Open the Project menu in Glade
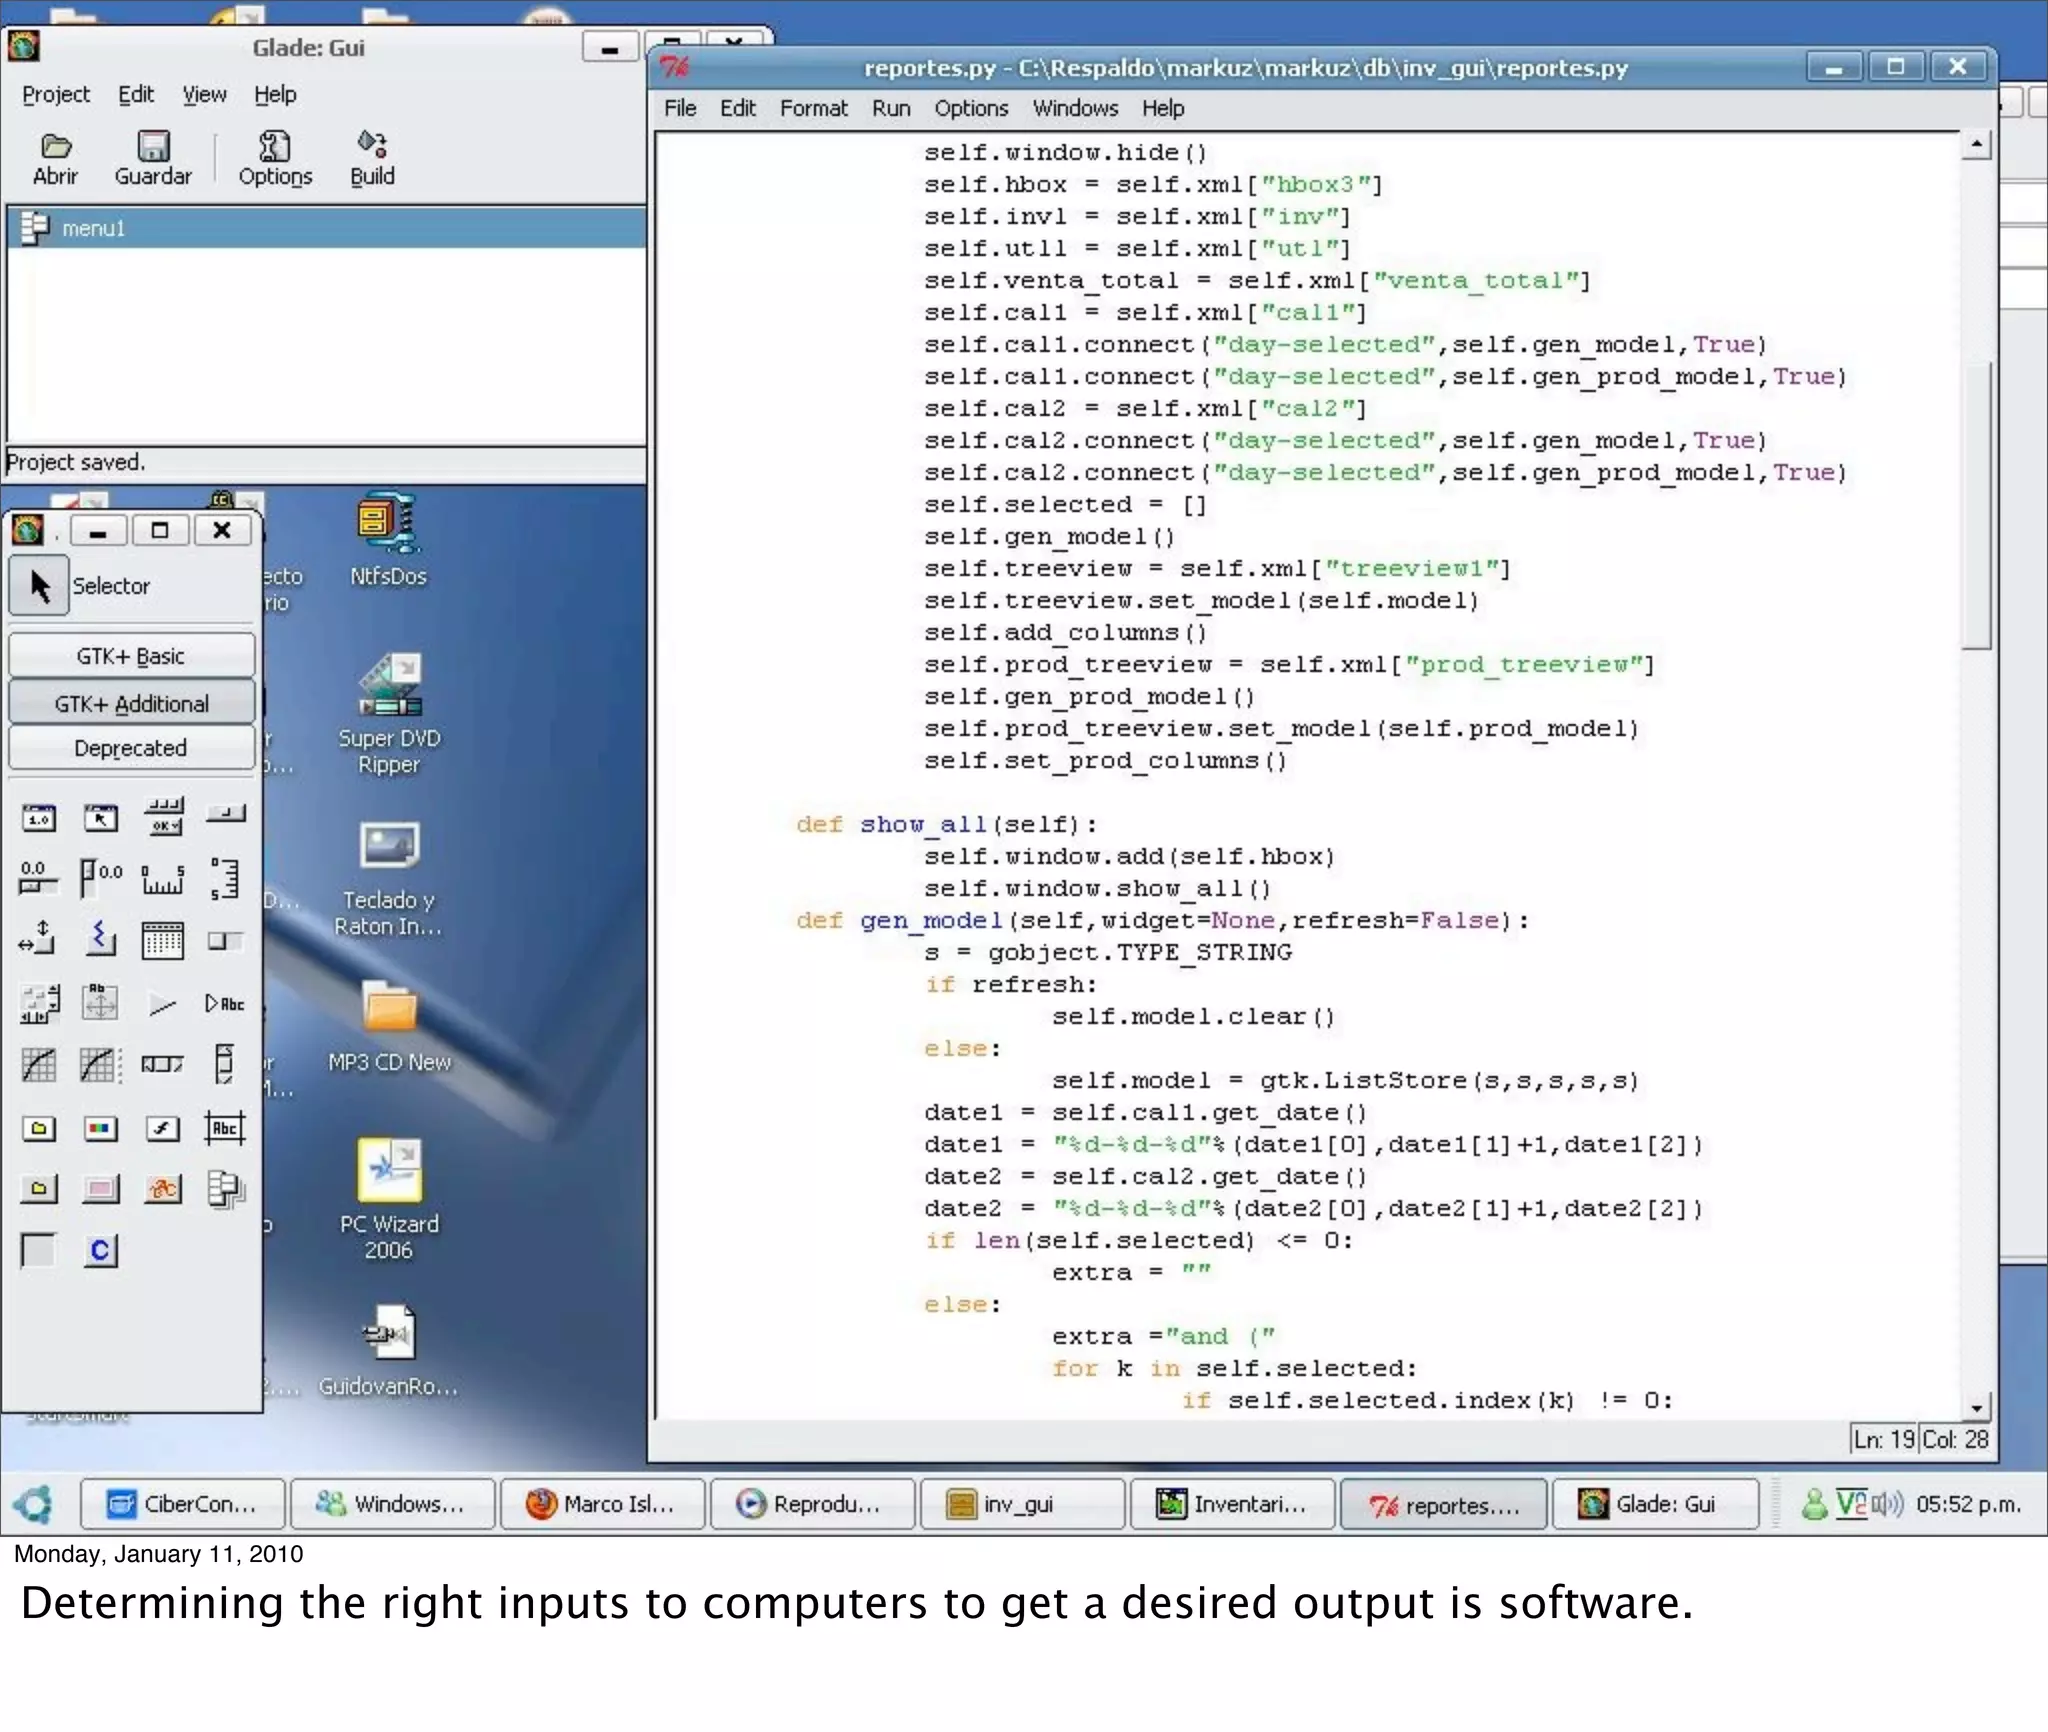Viewport: 2048px width, 1732px height. [x=56, y=94]
